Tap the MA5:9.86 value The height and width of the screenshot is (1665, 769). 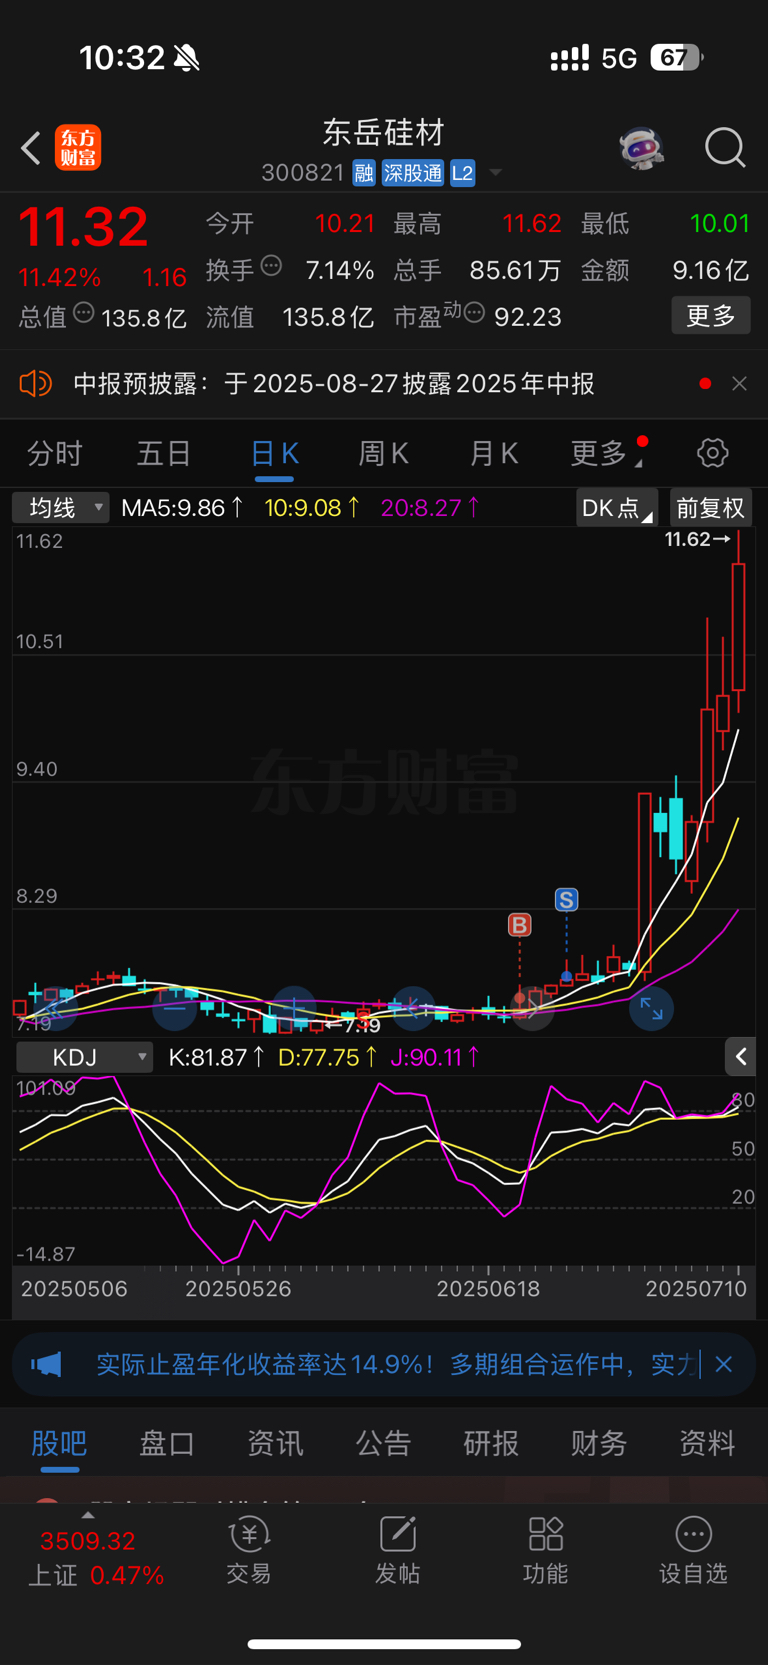click(182, 508)
